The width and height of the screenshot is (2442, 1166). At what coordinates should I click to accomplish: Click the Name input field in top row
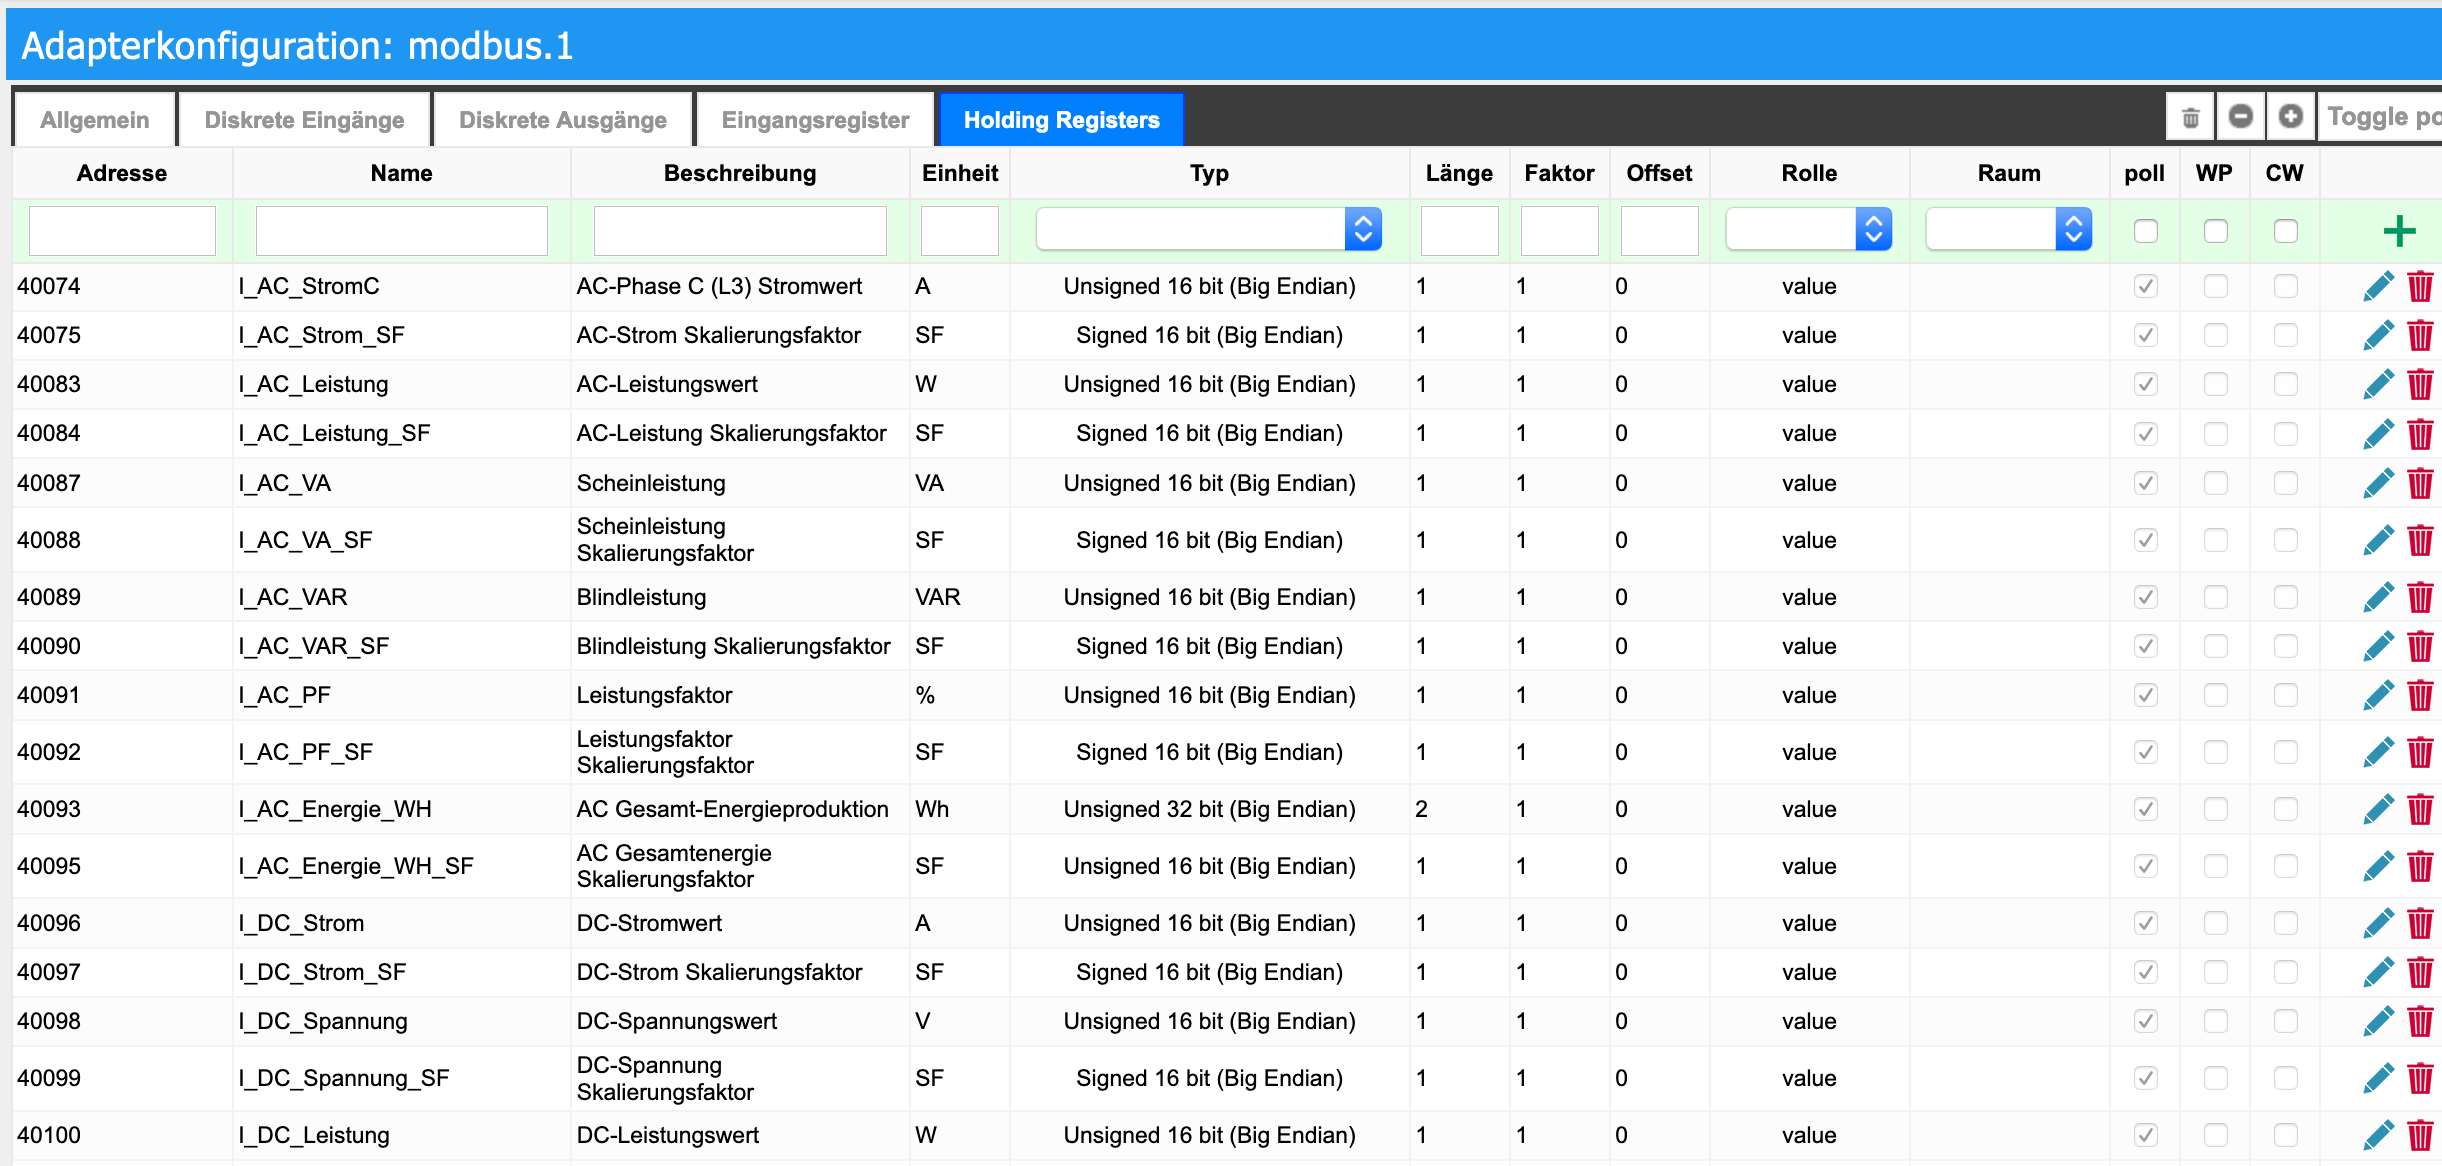[x=401, y=231]
